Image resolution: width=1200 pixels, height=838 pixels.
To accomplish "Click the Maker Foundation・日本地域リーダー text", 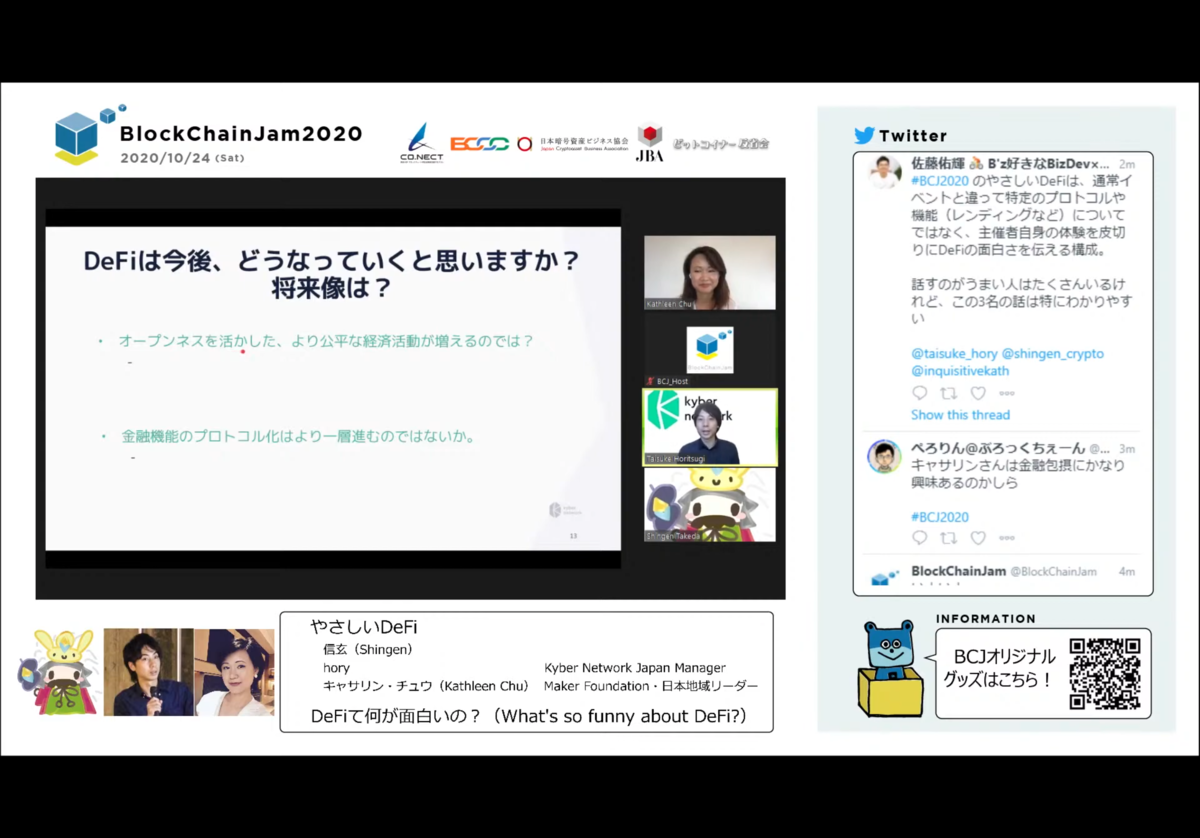I will click(x=651, y=686).
